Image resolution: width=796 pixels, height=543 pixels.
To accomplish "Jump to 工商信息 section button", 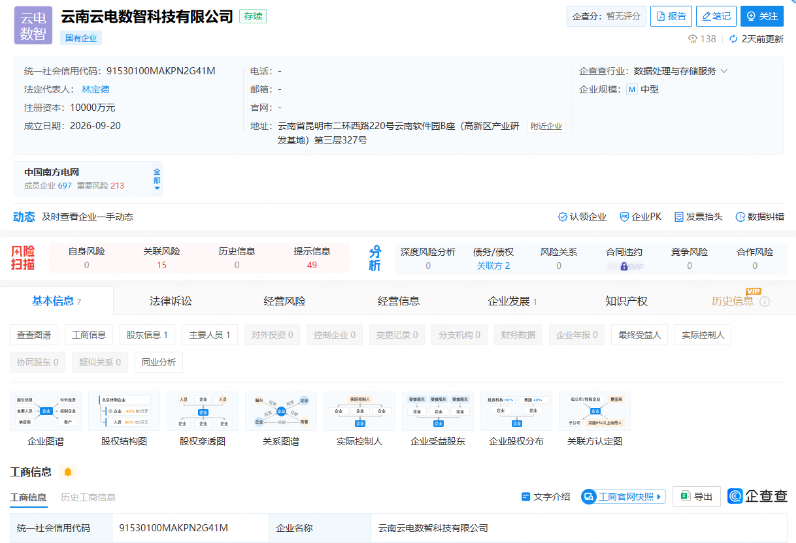I will click(89, 335).
